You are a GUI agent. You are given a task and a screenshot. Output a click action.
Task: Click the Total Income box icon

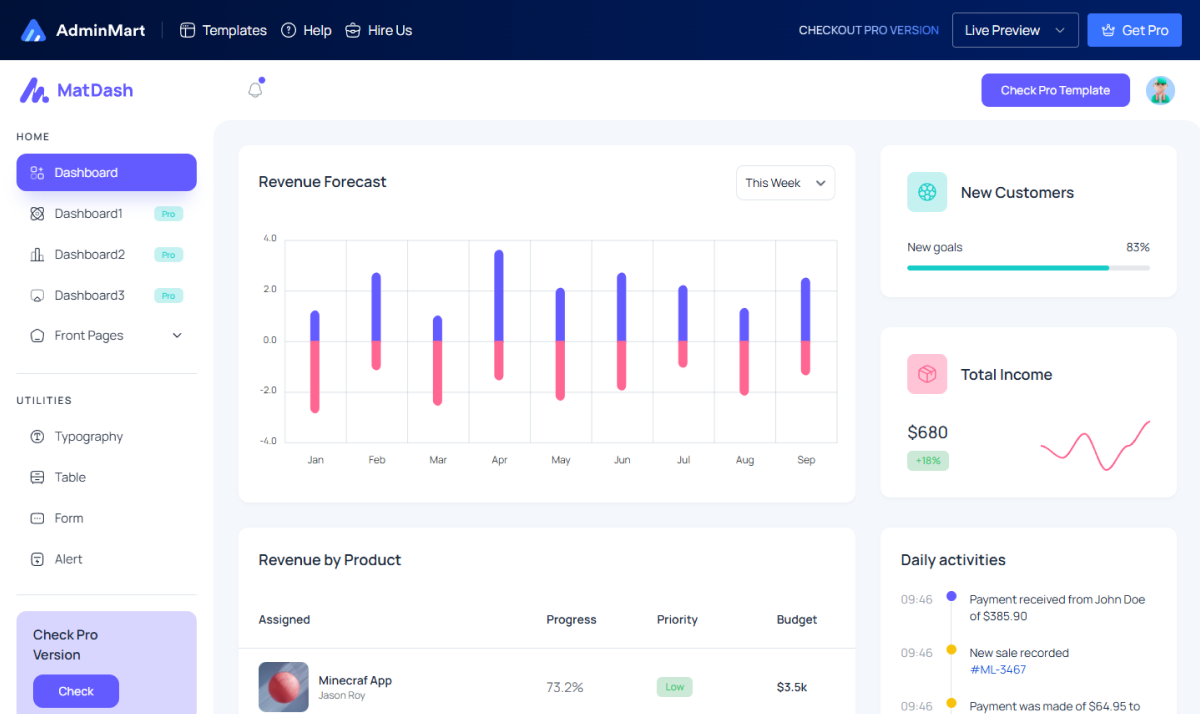(x=927, y=374)
